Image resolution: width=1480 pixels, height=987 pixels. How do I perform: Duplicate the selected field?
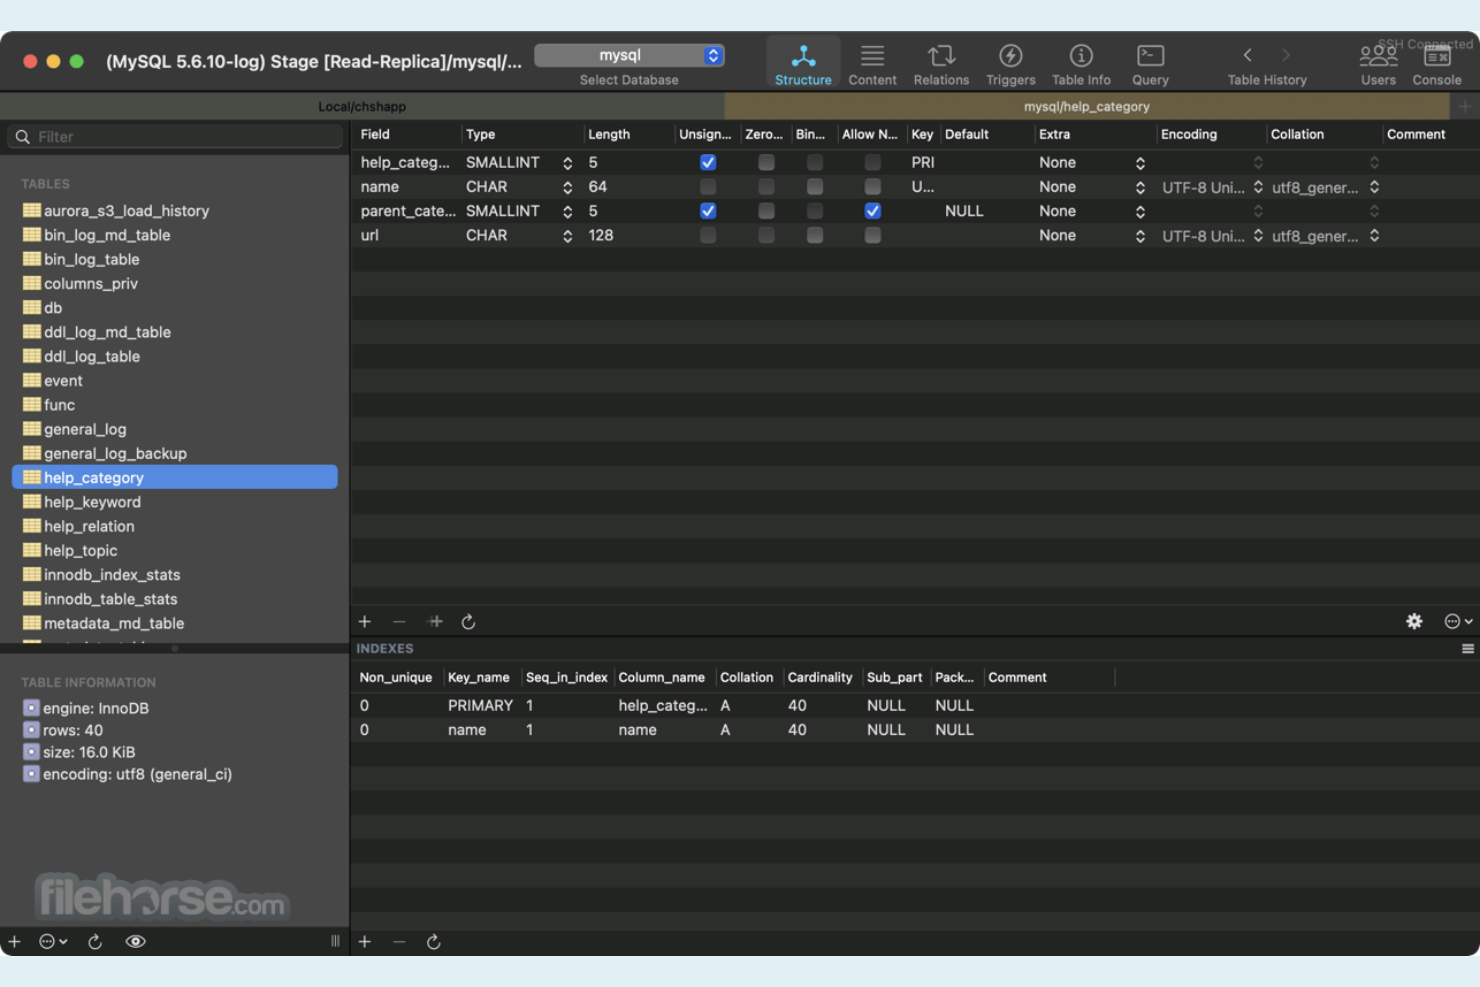tap(435, 622)
